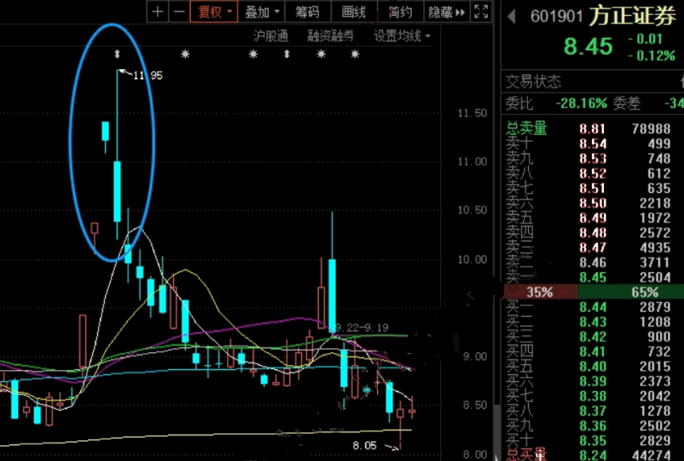Viewport: 684px width, 461px height.
Task: Click the 买七 price 8.38
Action: [x=593, y=396]
